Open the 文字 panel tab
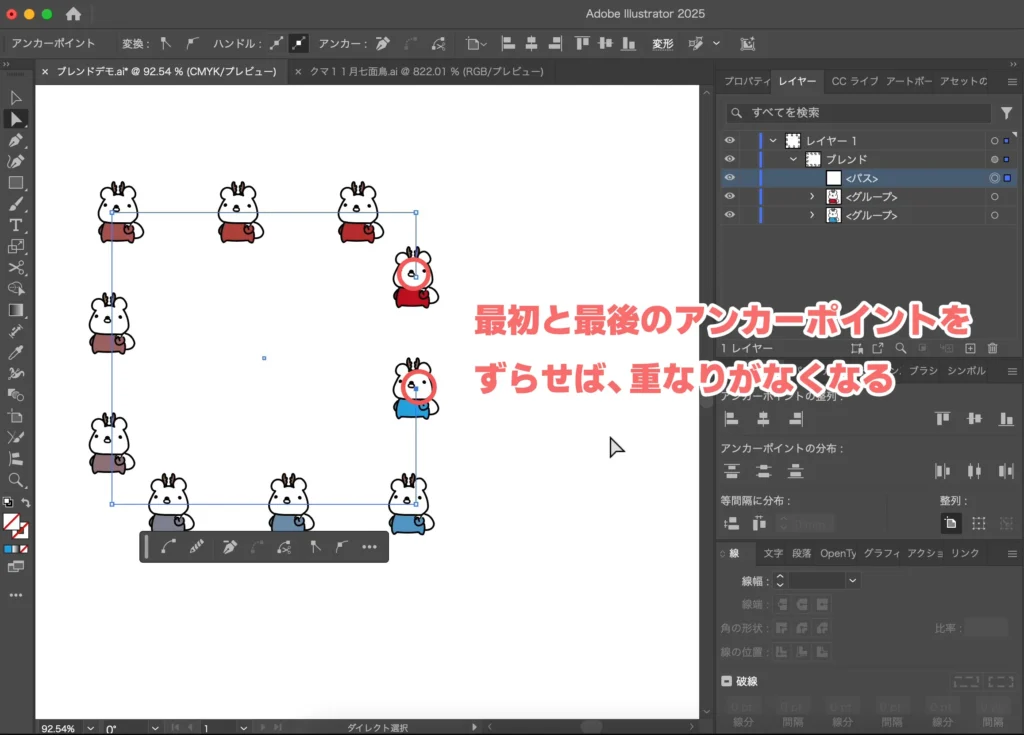The width and height of the screenshot is (1024, 735). tap(775, 552)
